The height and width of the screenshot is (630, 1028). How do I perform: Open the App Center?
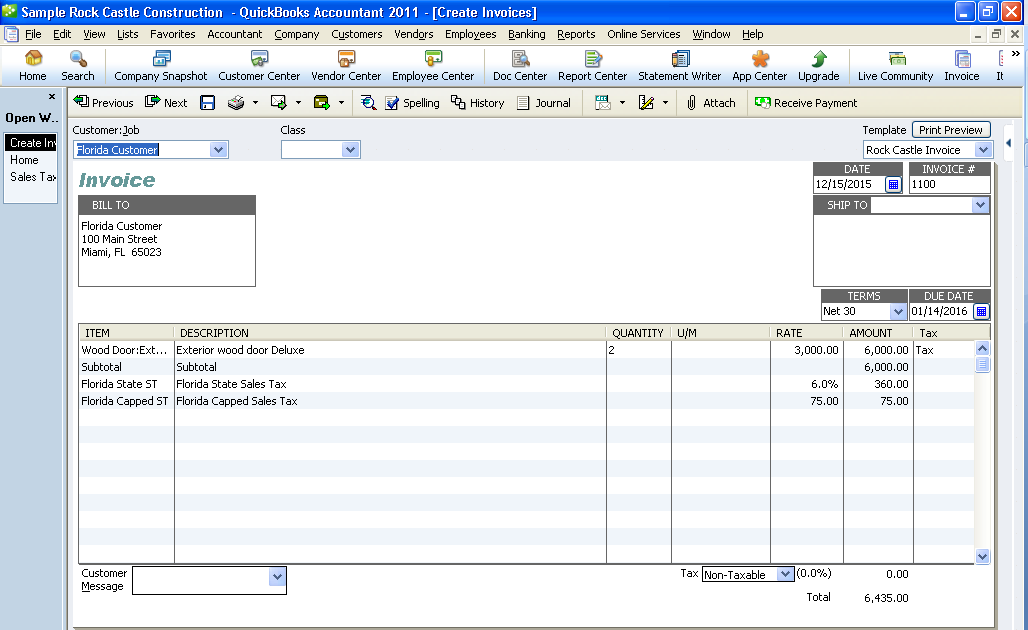759,66
